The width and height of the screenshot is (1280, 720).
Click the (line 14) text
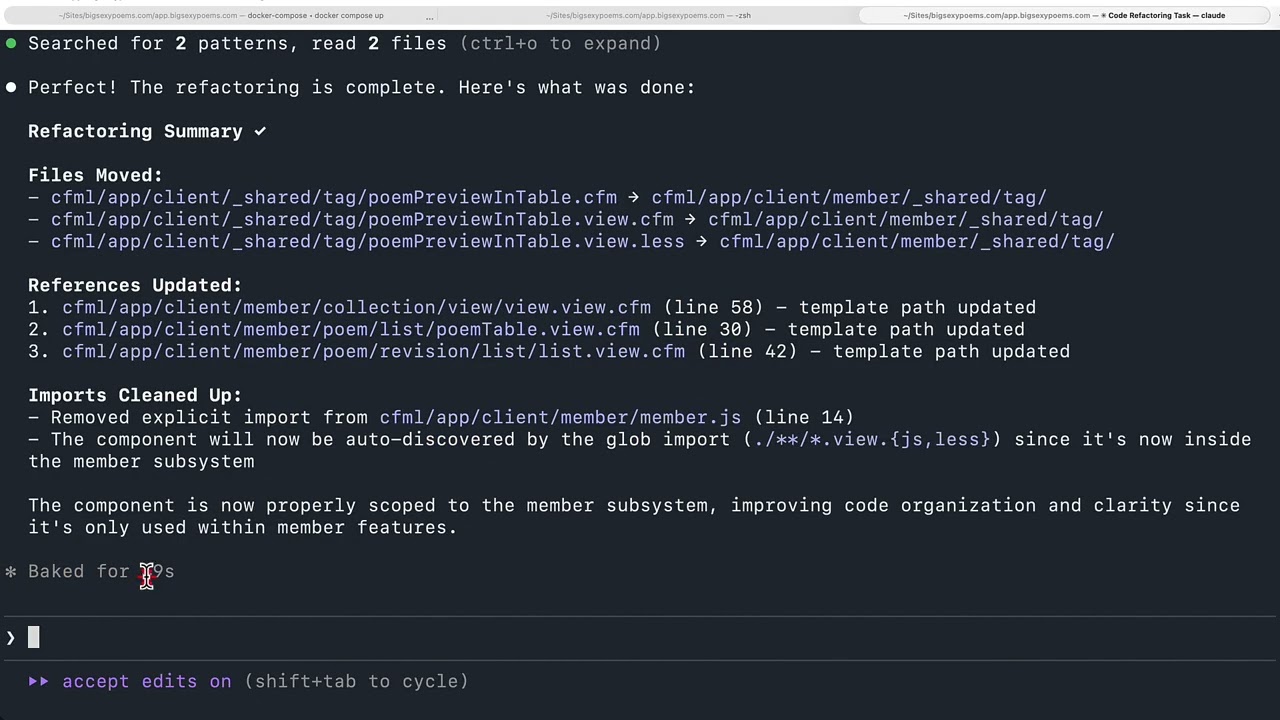(804, 417)
